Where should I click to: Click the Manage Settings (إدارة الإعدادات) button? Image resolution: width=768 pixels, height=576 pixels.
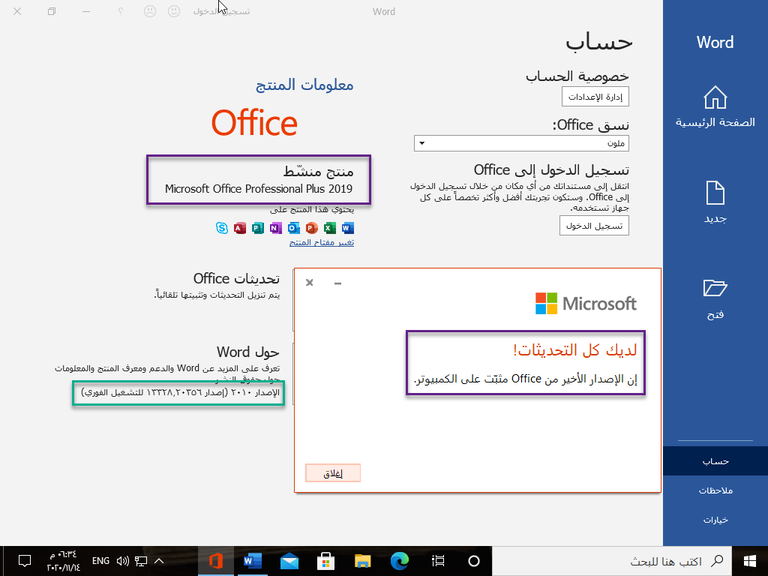click(595, 97)
